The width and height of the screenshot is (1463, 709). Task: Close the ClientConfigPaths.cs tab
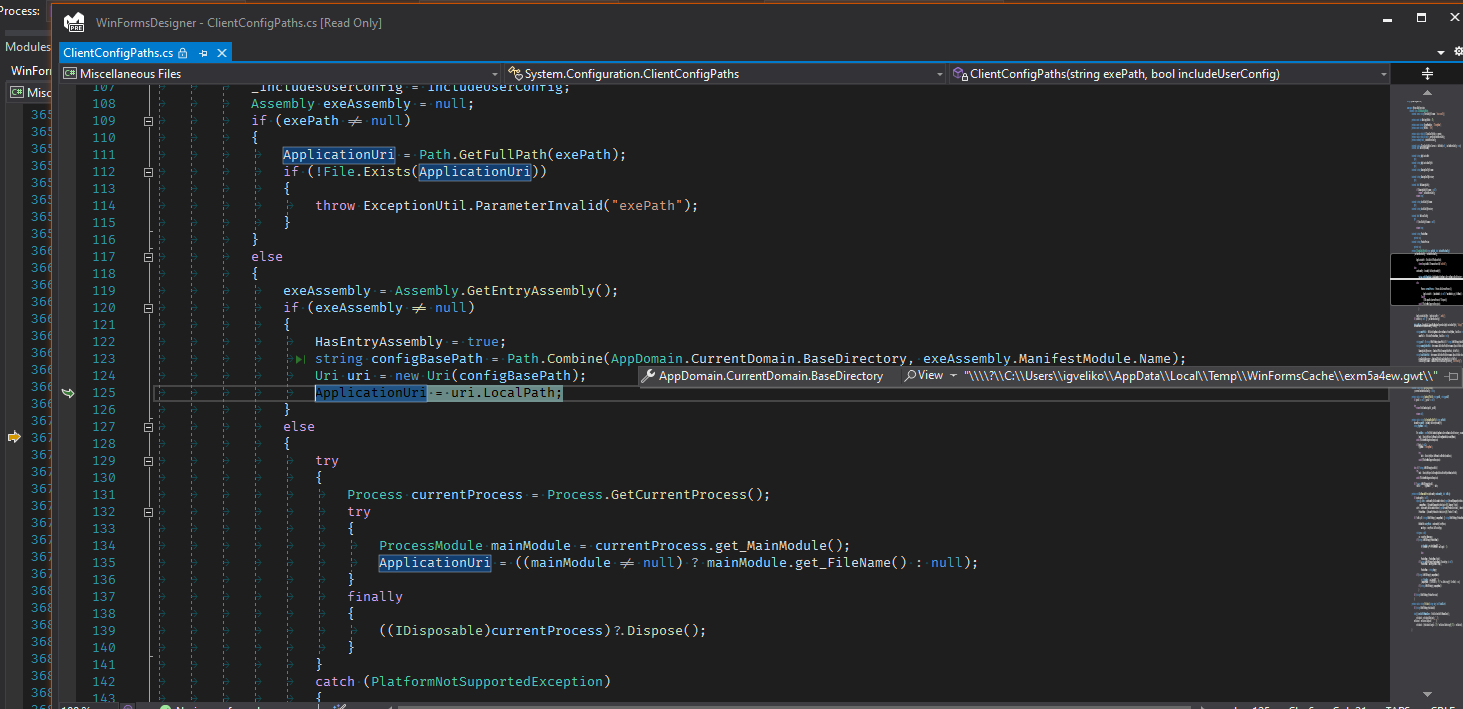222,53
